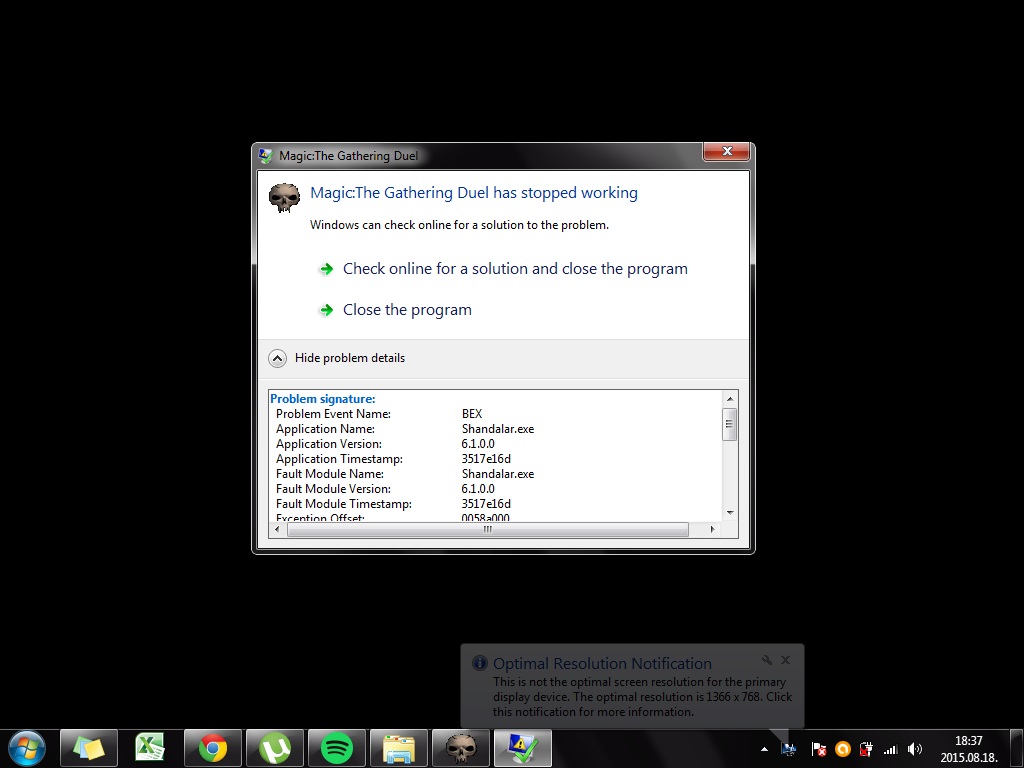Click the vertical scrollbar thumb in problem details
Screen dimensions: 1024x768
(730, 424)
